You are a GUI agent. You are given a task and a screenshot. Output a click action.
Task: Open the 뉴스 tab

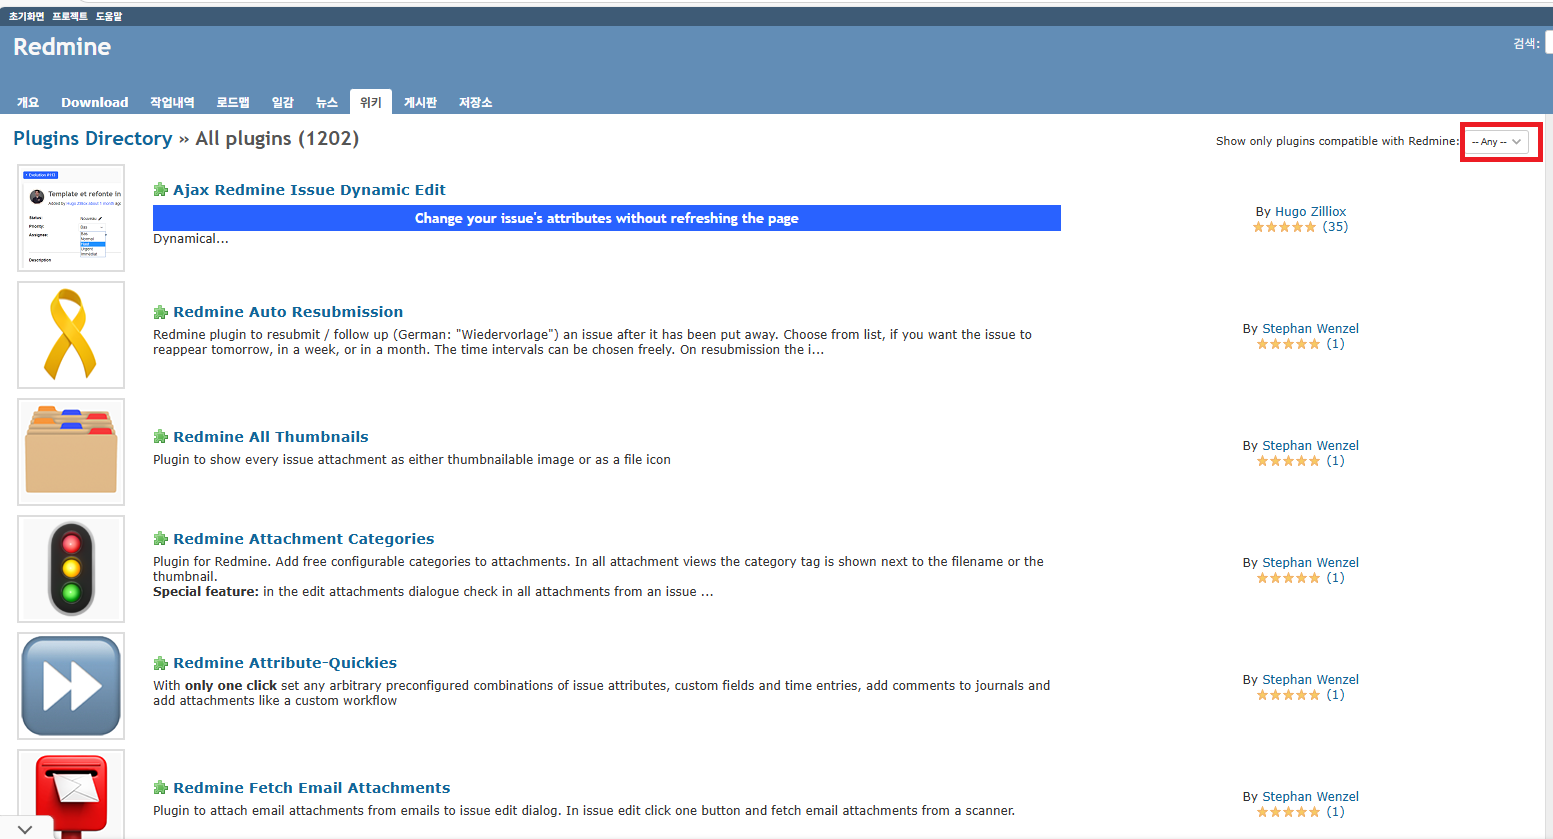click(327, 102)
